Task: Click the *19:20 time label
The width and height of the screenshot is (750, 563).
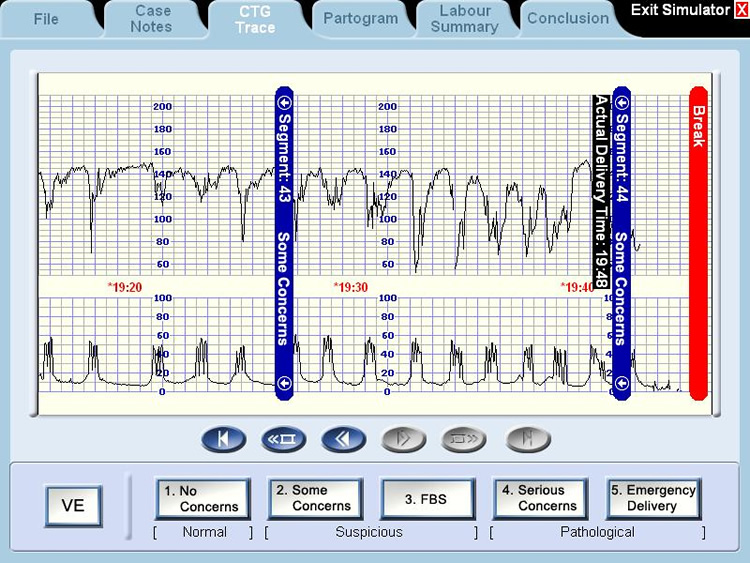Action: click(125, 287)
